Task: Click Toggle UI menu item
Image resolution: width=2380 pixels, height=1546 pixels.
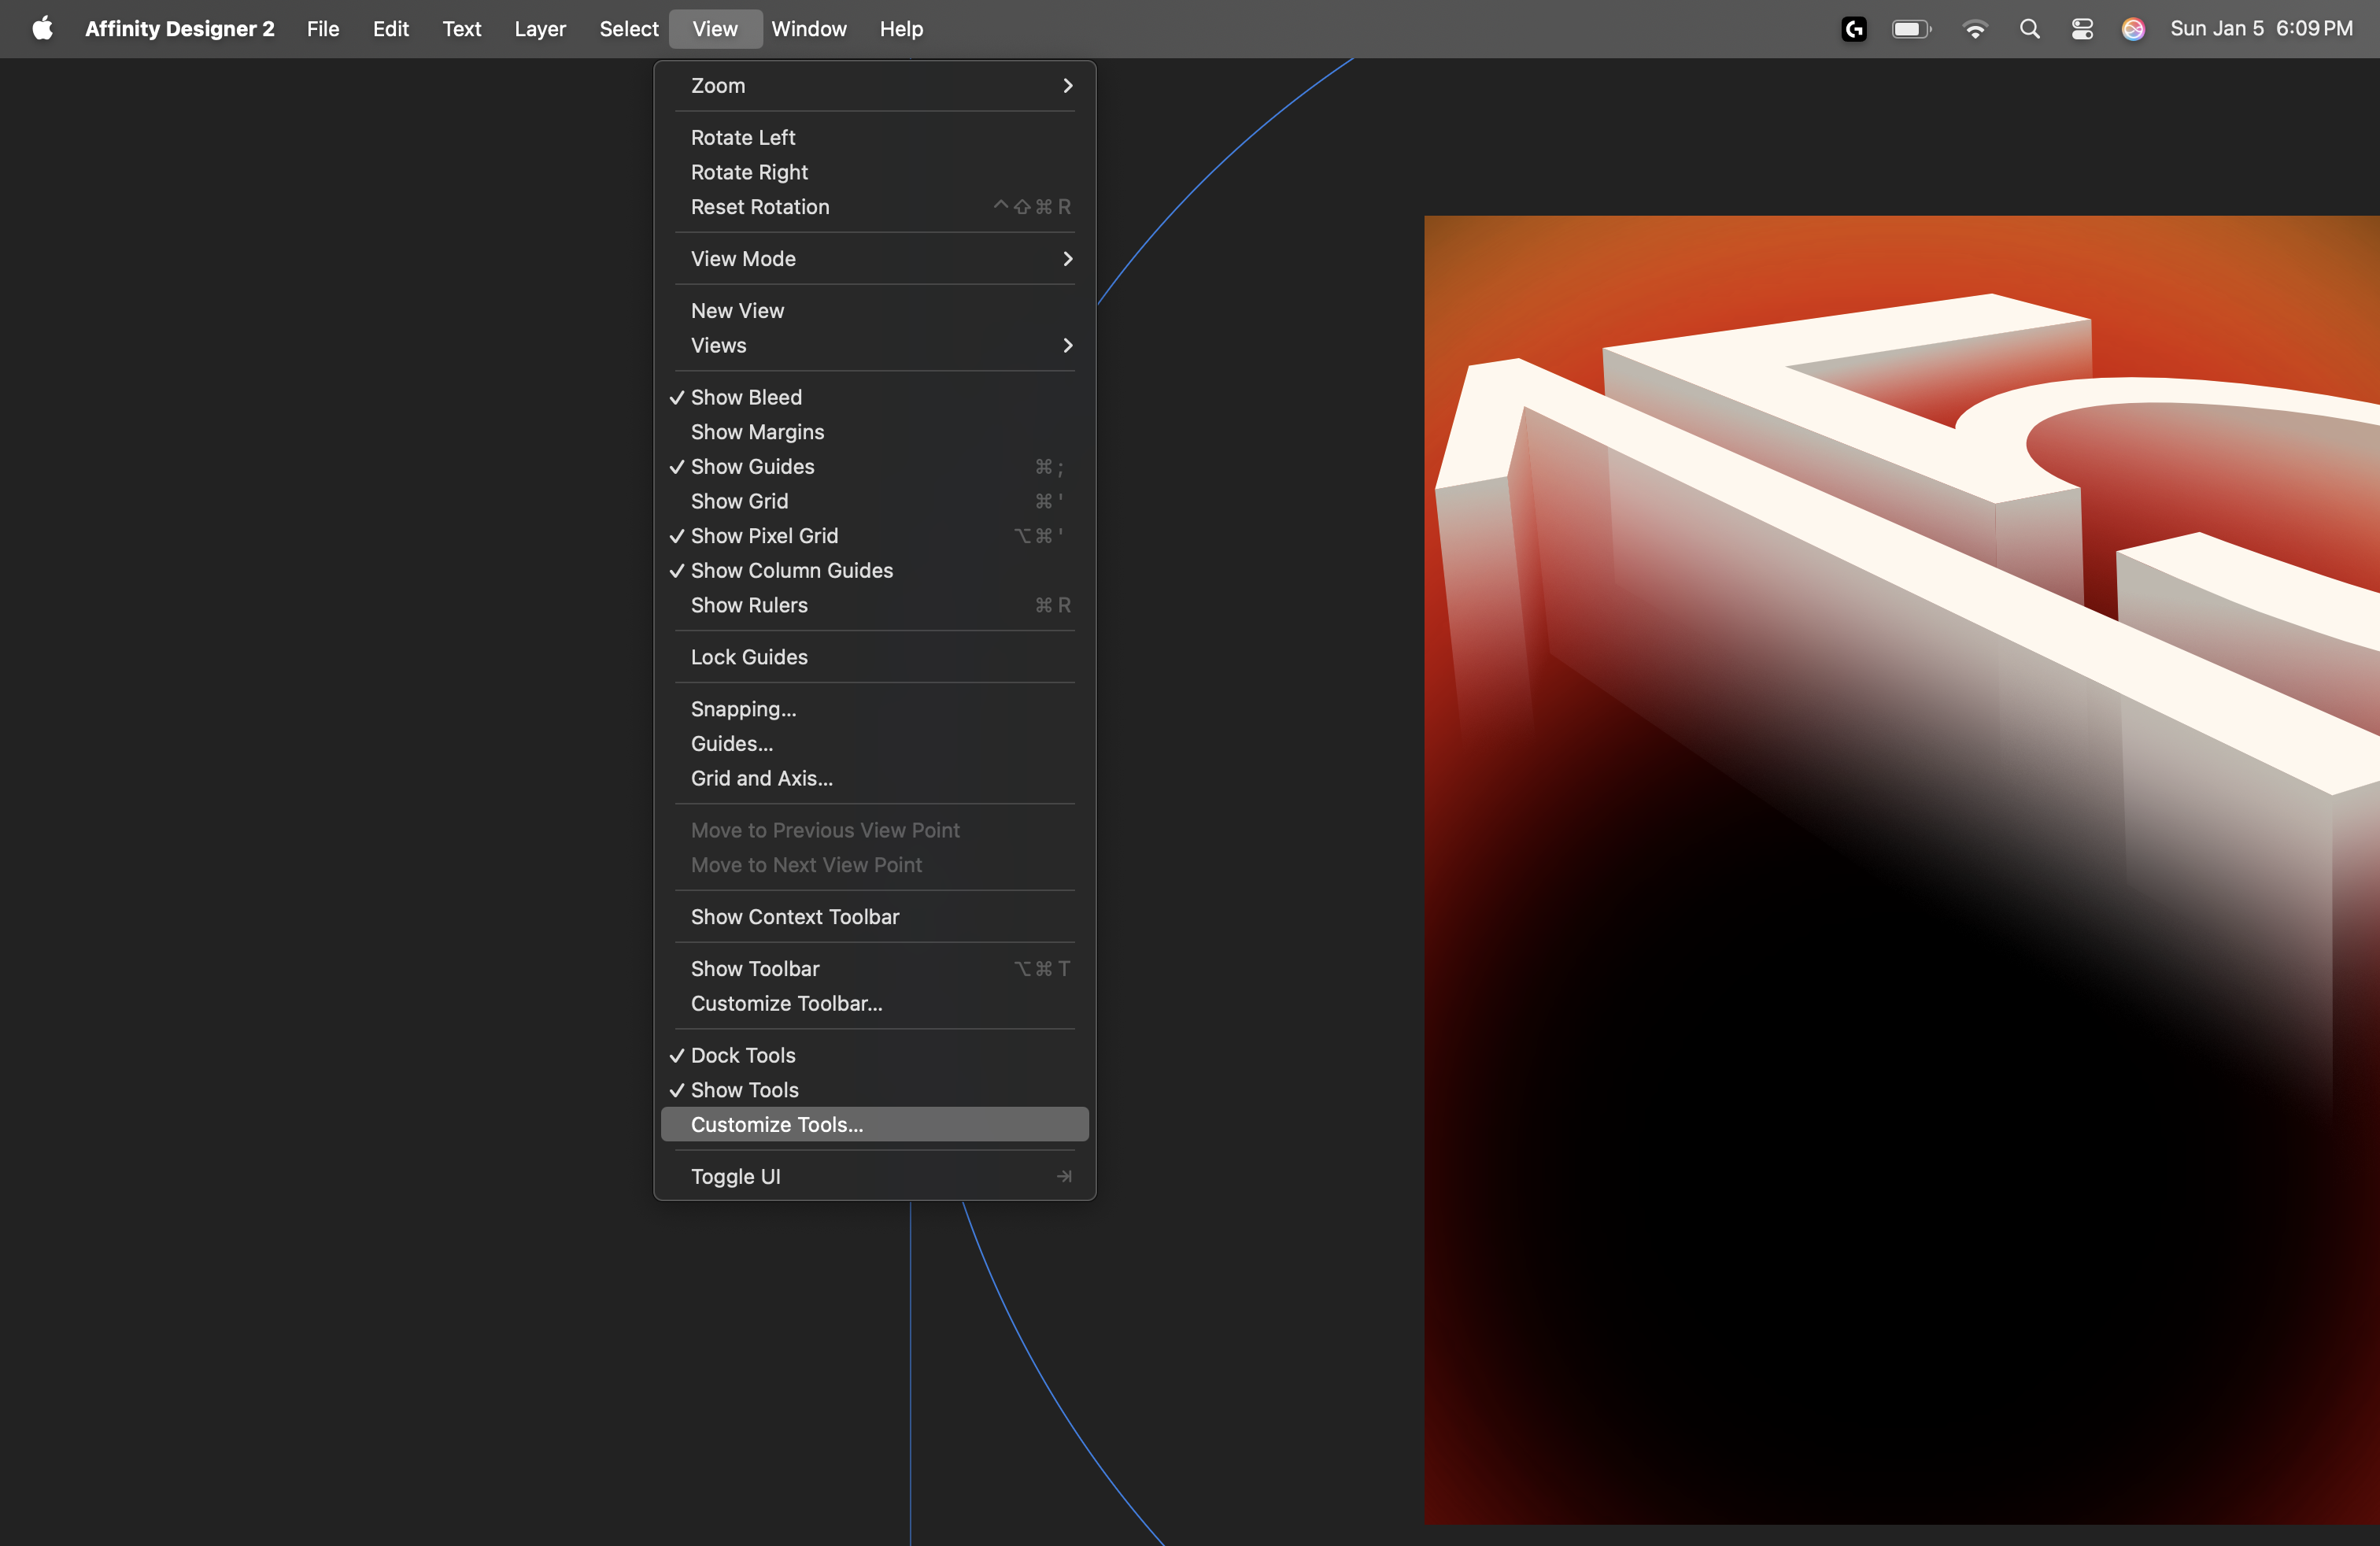Action: tap(736, 1176)
